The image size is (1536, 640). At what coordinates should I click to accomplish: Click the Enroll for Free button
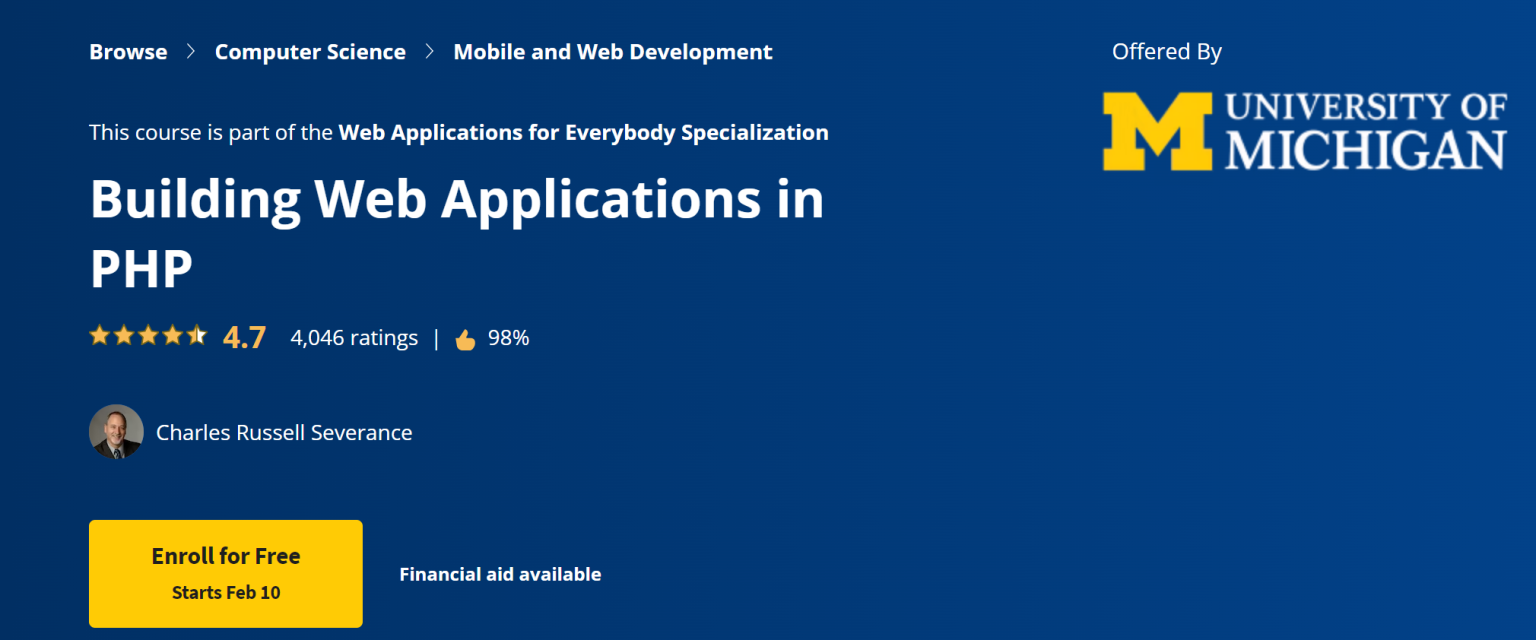[x=225, y=573]
